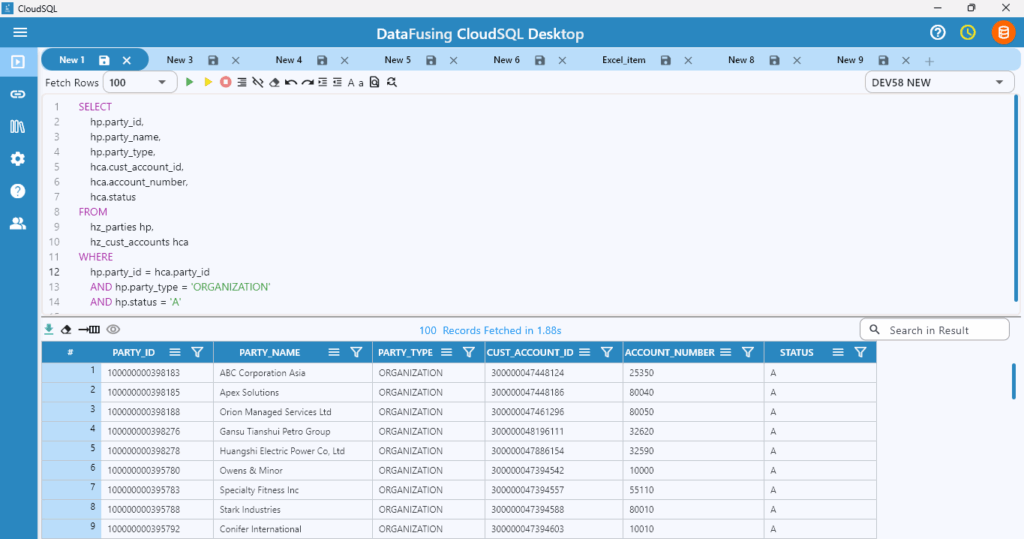Open PARTY_NAME column menu
Image resolution: width=1024 pixels, height=539 pixels.
click(x=334, y=352)
